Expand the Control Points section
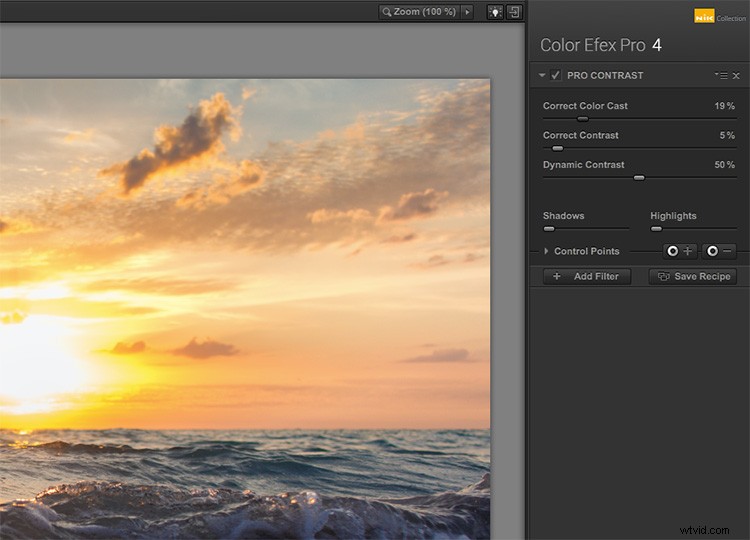The image size is (750, 540). coord(546,251)
